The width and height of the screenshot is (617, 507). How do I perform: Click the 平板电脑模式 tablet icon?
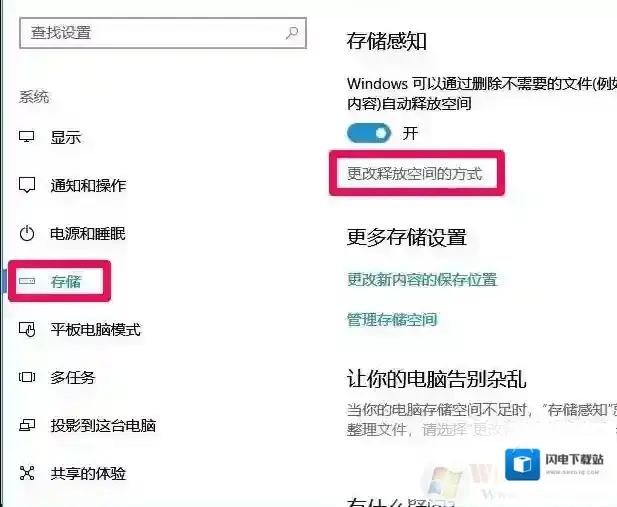tap(27, 329)
